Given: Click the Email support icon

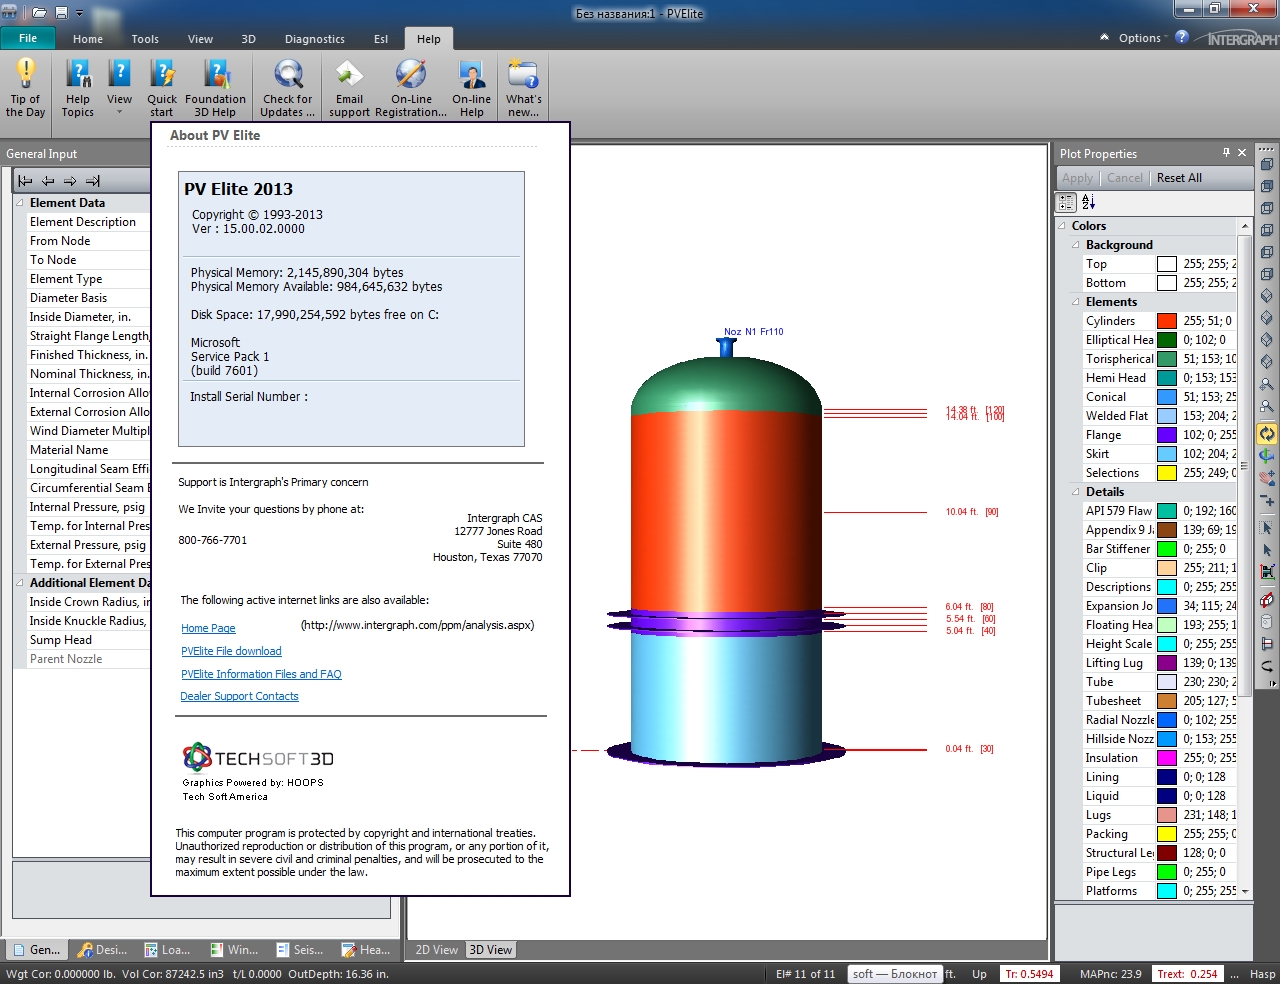Looking at the screenshot, I should pyautogui.click(x=349, y=88).
